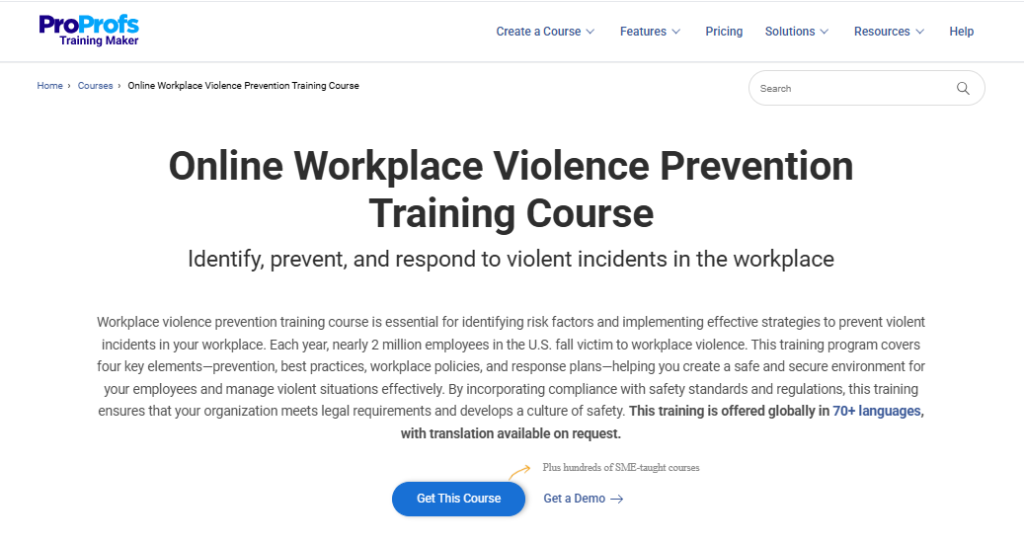Open the Help page

click(961, 31)
